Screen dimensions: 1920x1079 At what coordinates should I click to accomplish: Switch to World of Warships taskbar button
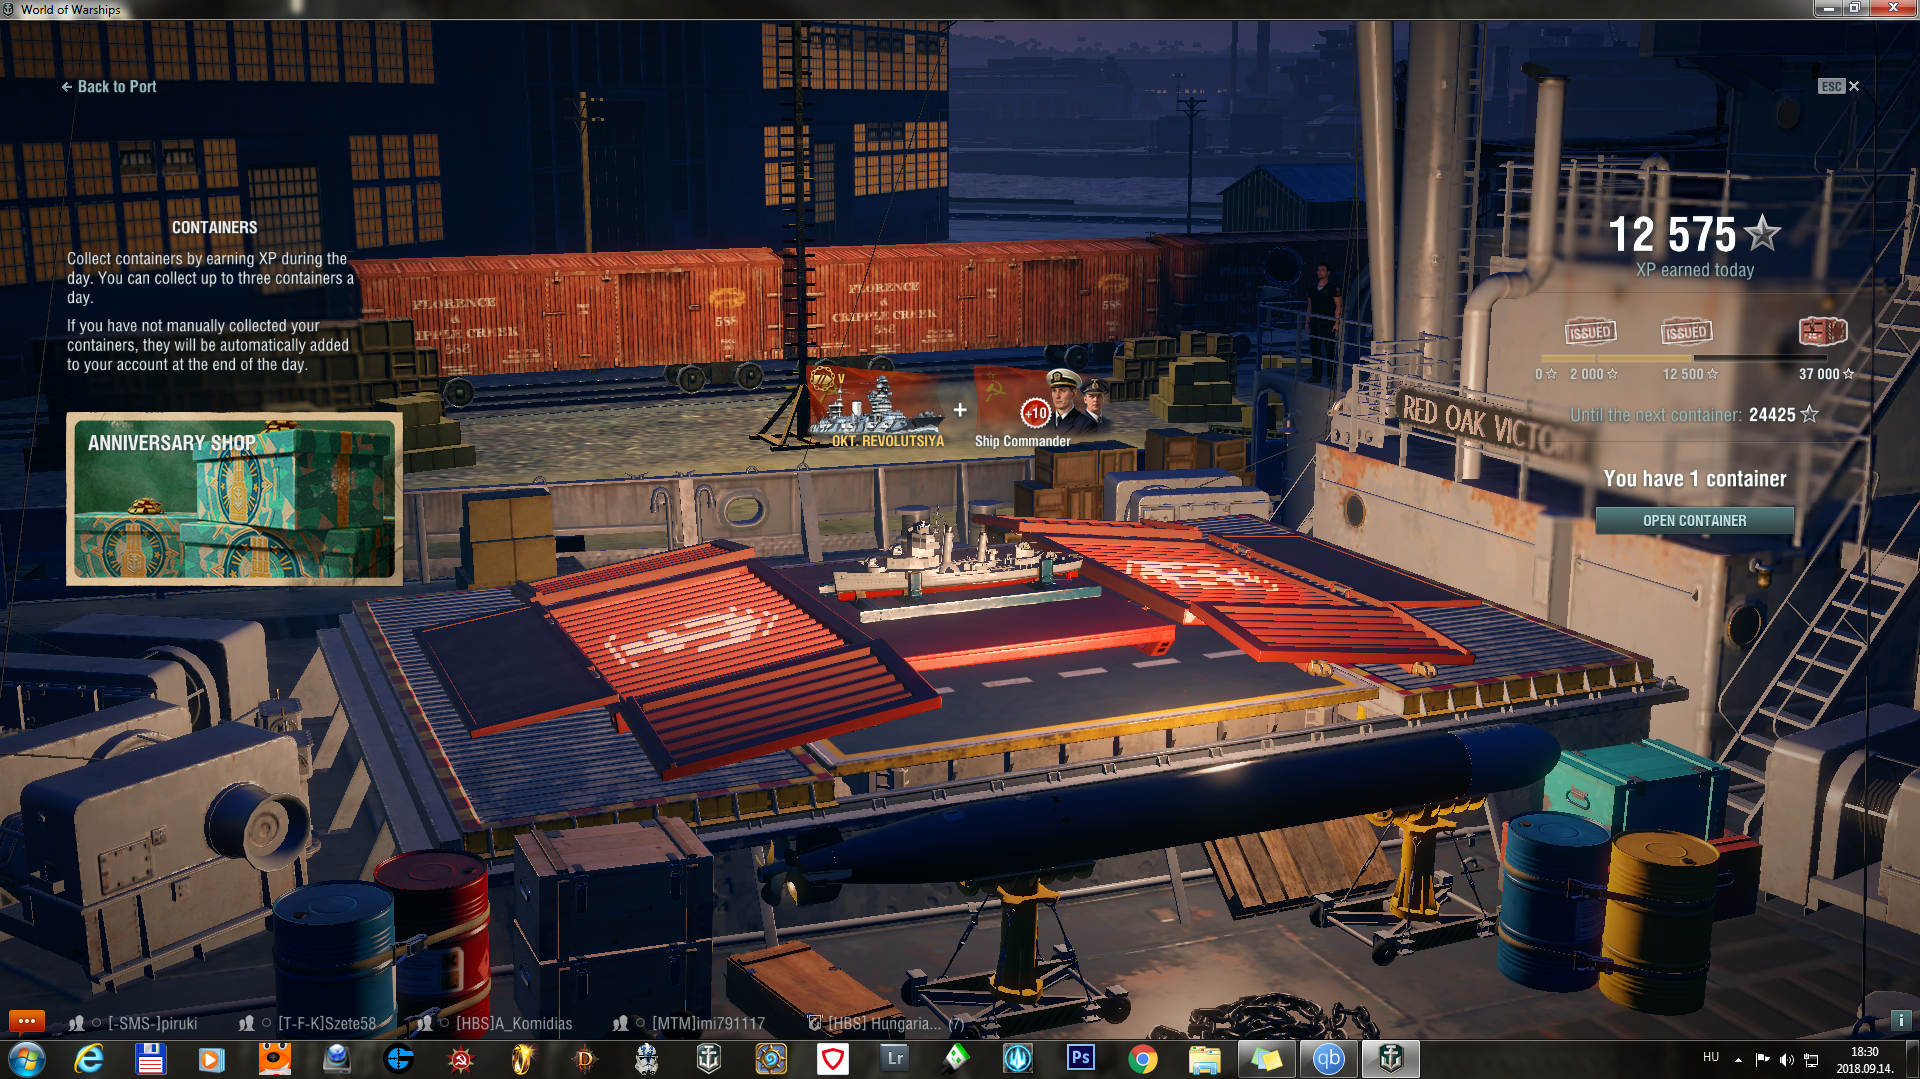(1391, 1059)
